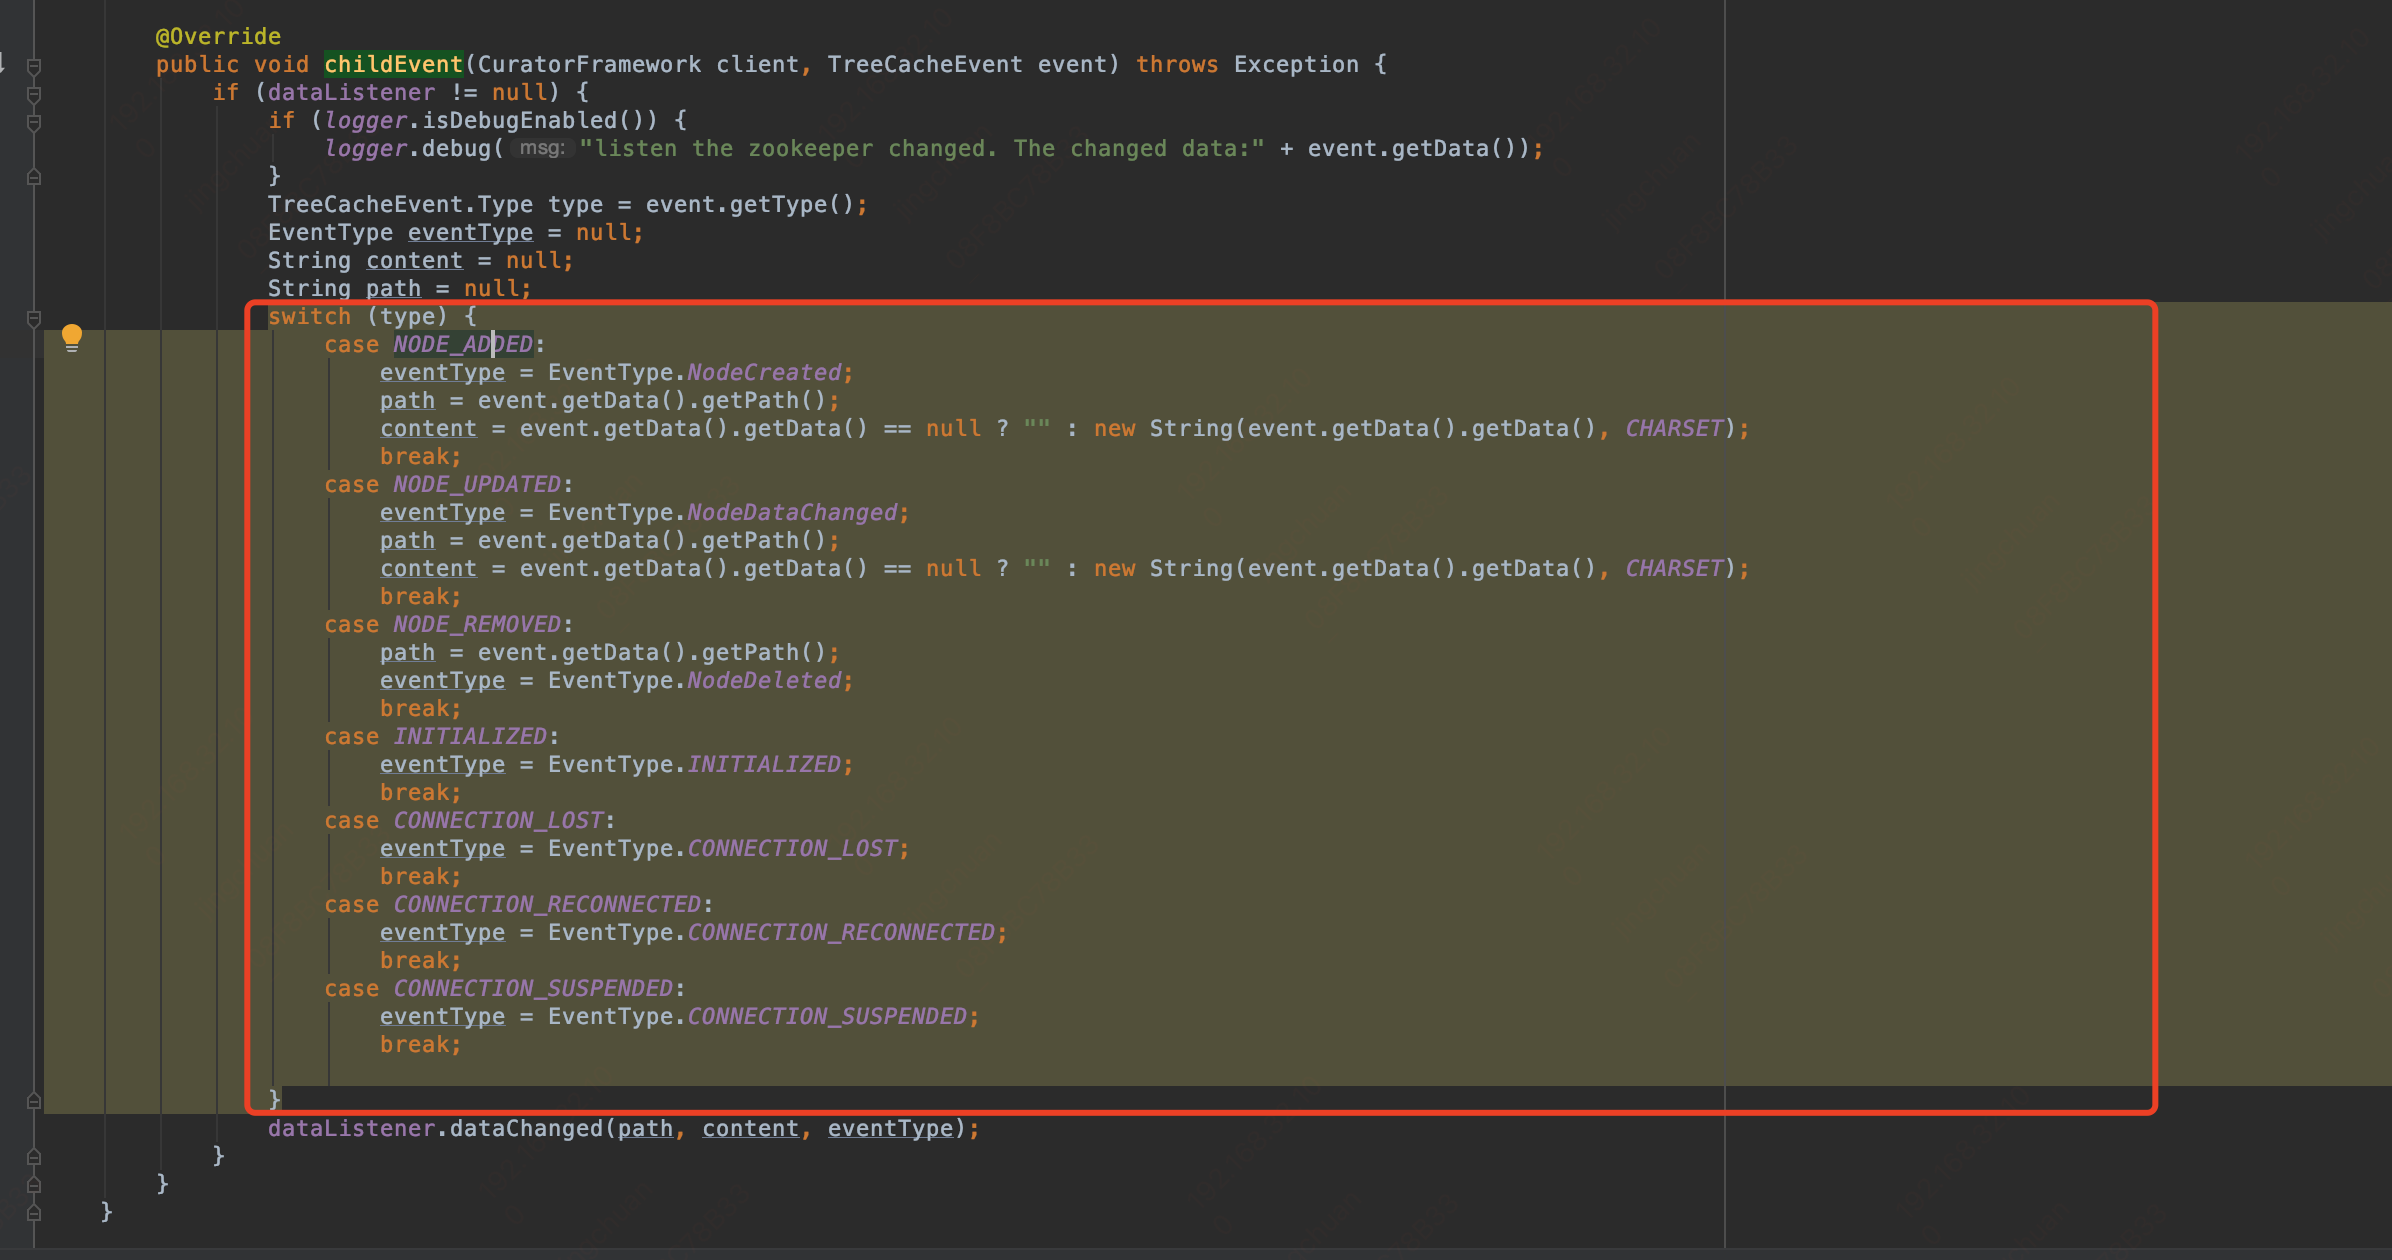This screenshot has width=2392, height=1260.
Task: Click the first CHARSET constant
Action: [1674, 429]
